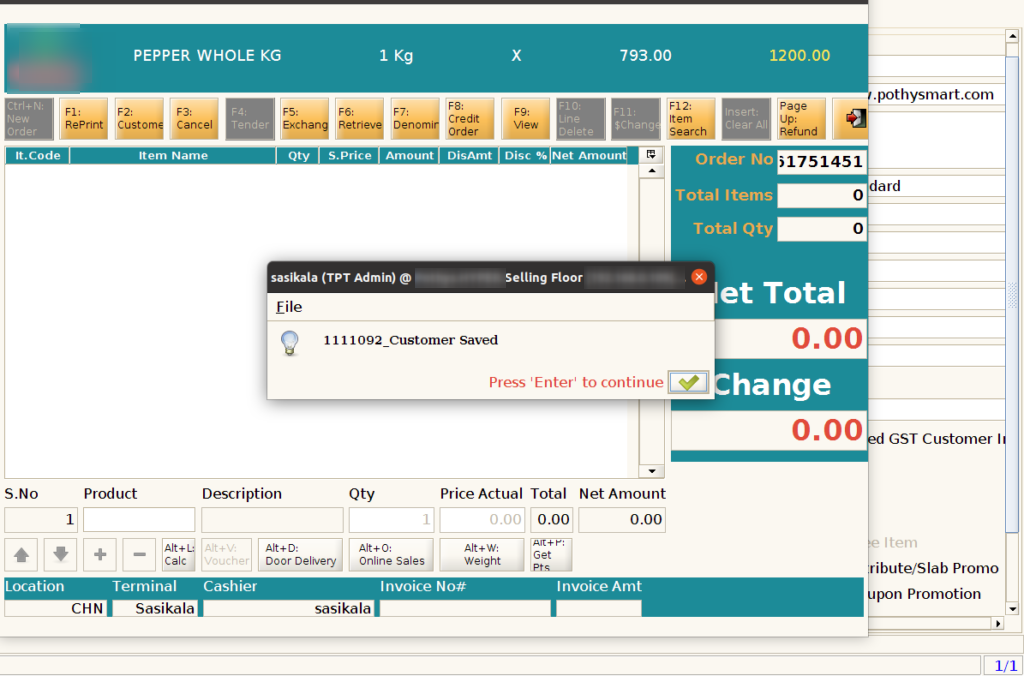
Task: Click the exit door icon button
Action: [851, 119]
